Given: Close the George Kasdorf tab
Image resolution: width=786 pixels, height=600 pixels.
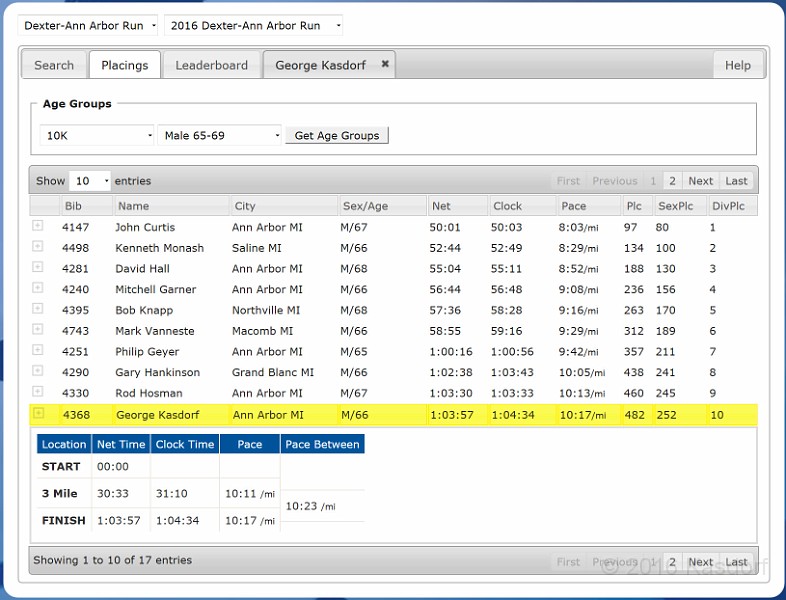Looking at the screenshot, I should point(385,65).
